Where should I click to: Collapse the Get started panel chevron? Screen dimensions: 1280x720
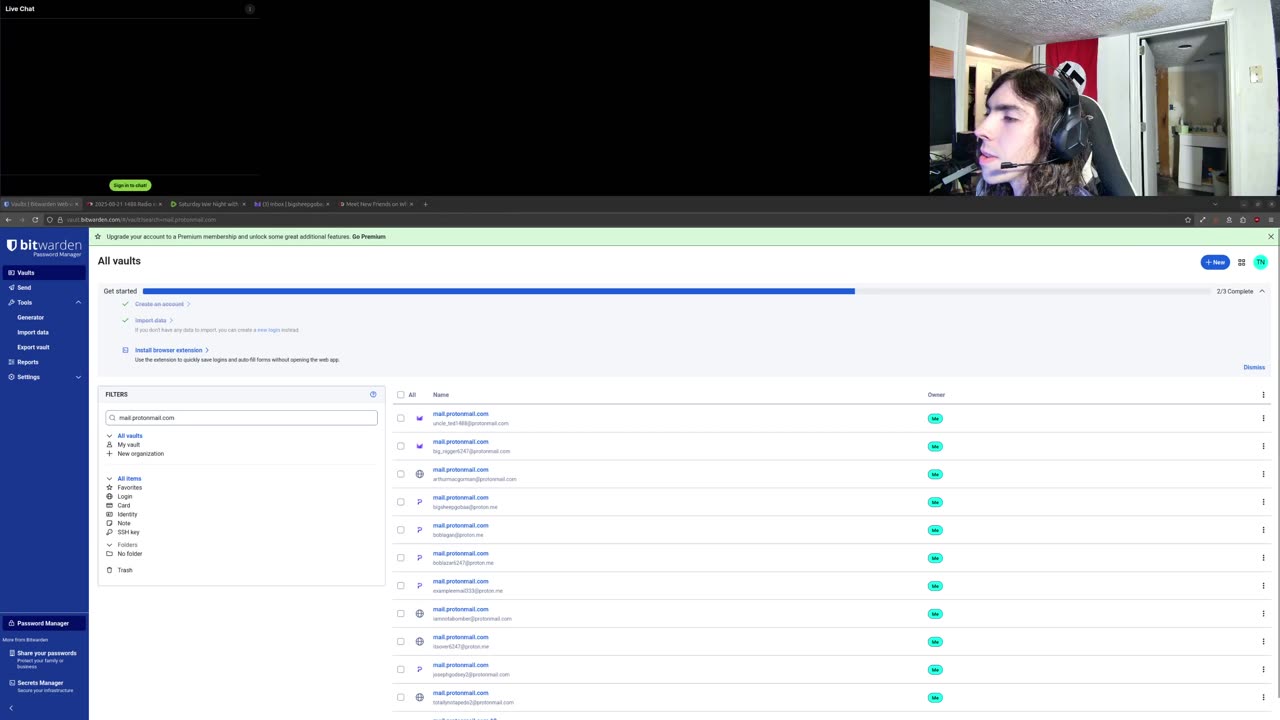tap(1262, 291)
